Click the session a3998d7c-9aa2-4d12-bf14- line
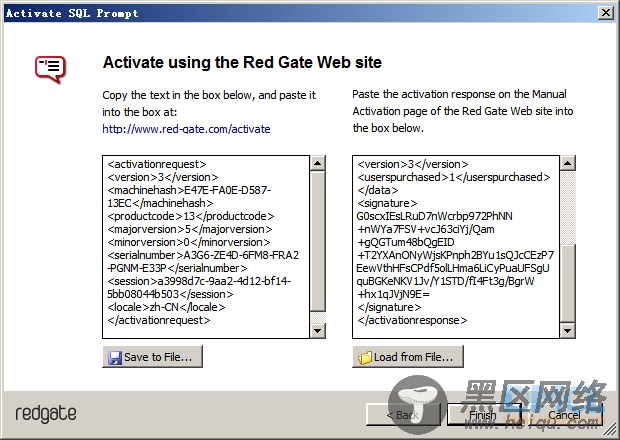This screenshot has width=620, height=440. 199,281
